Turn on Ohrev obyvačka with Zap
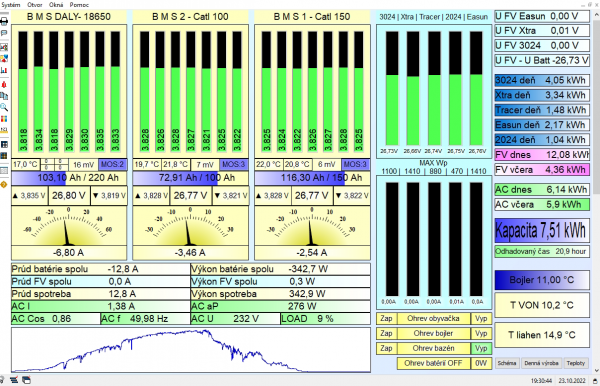The image size is (600, 386). (386, 318)
